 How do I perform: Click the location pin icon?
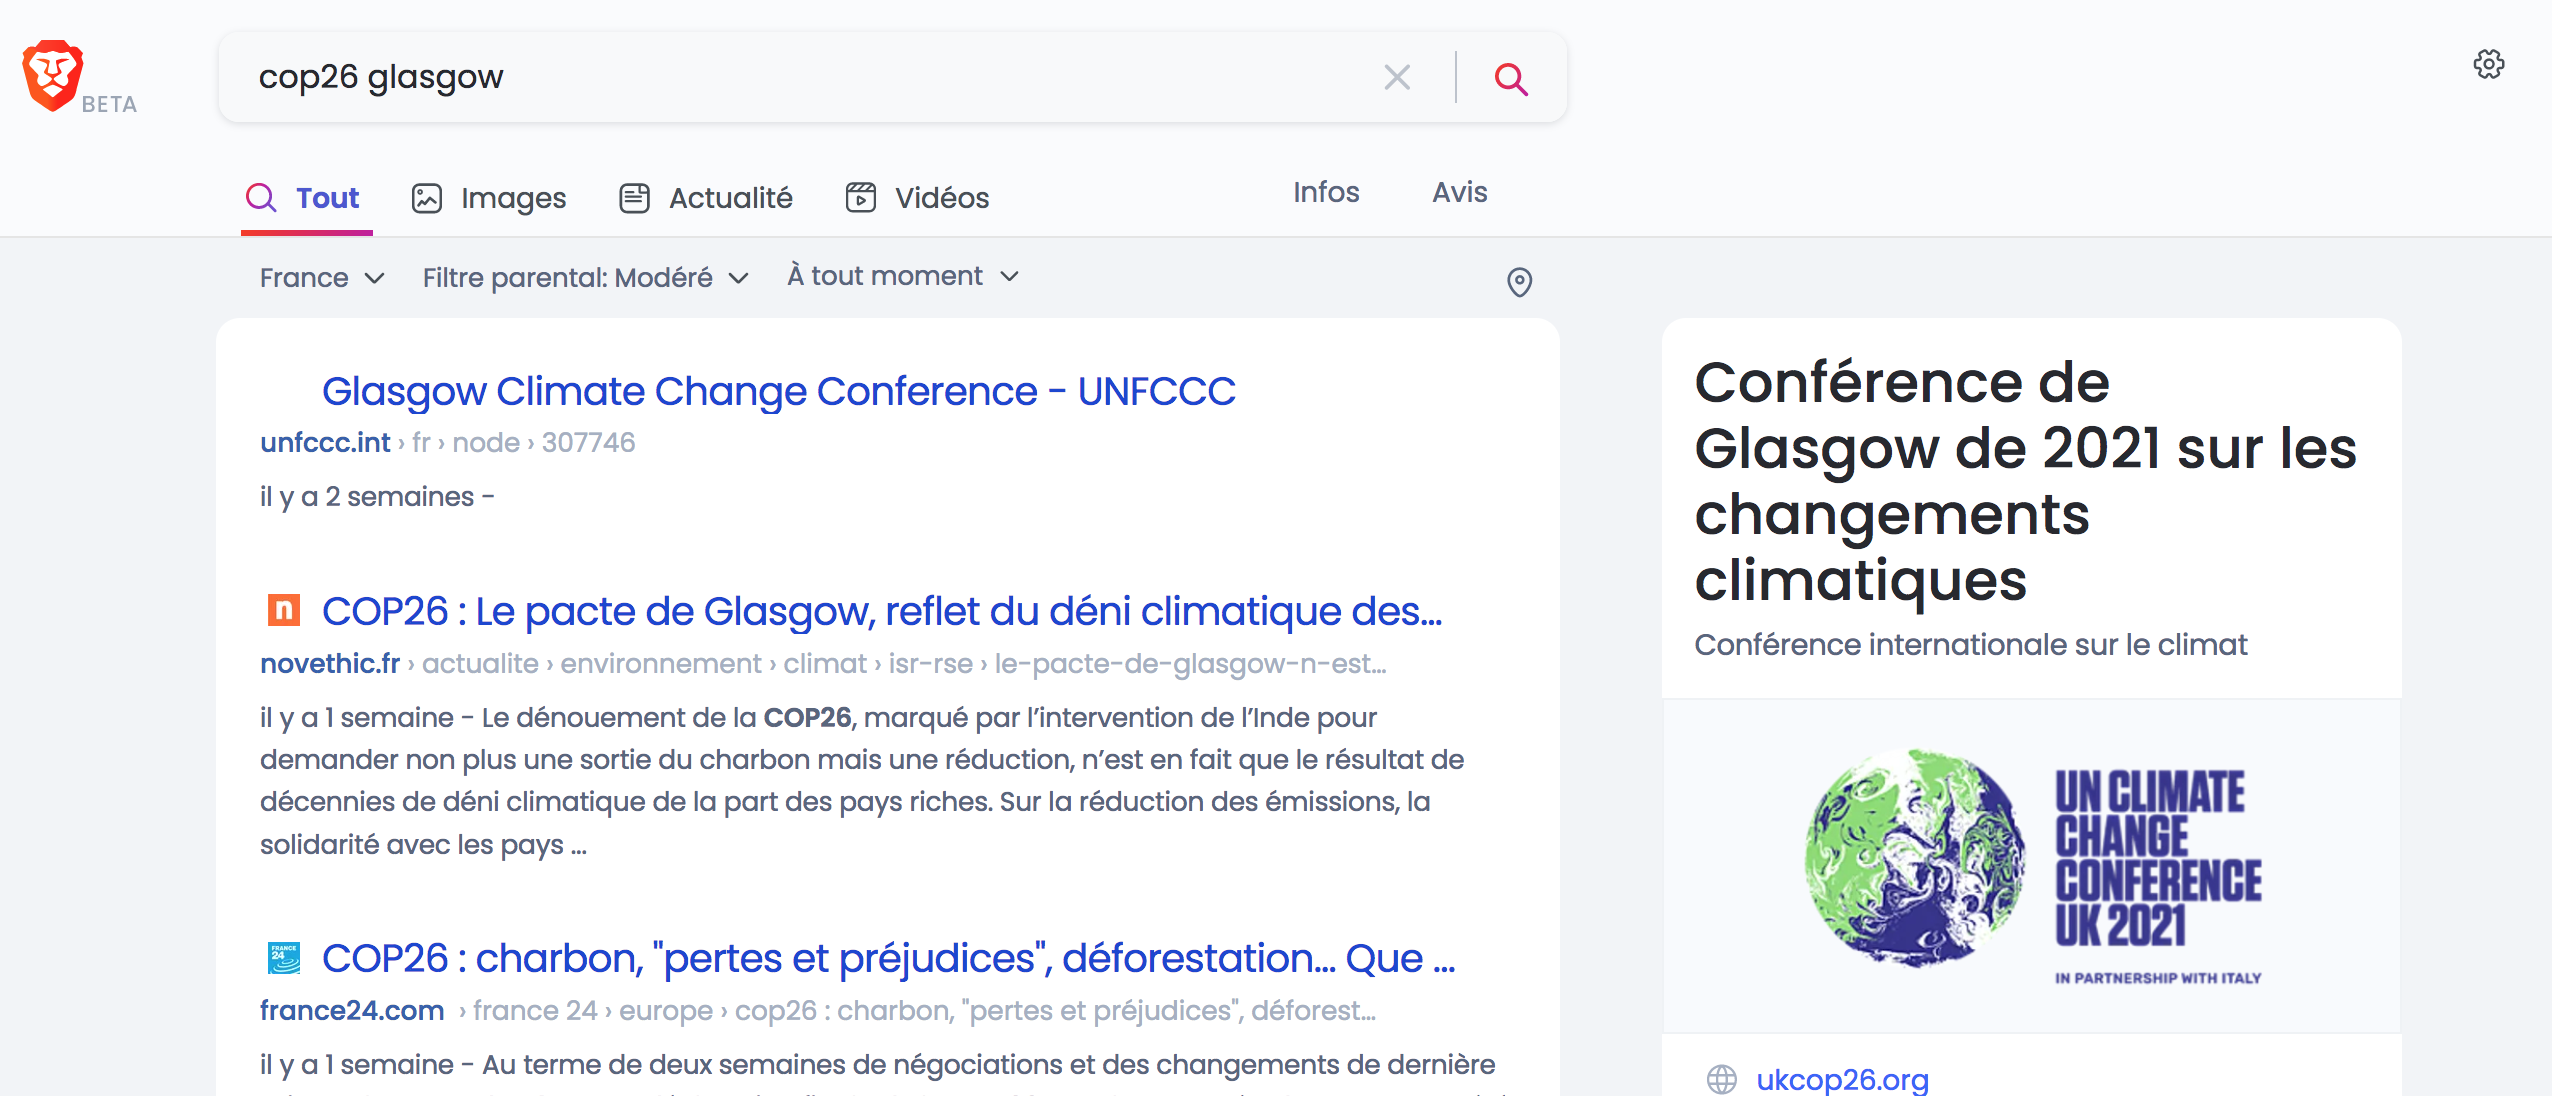point(1519,282)
